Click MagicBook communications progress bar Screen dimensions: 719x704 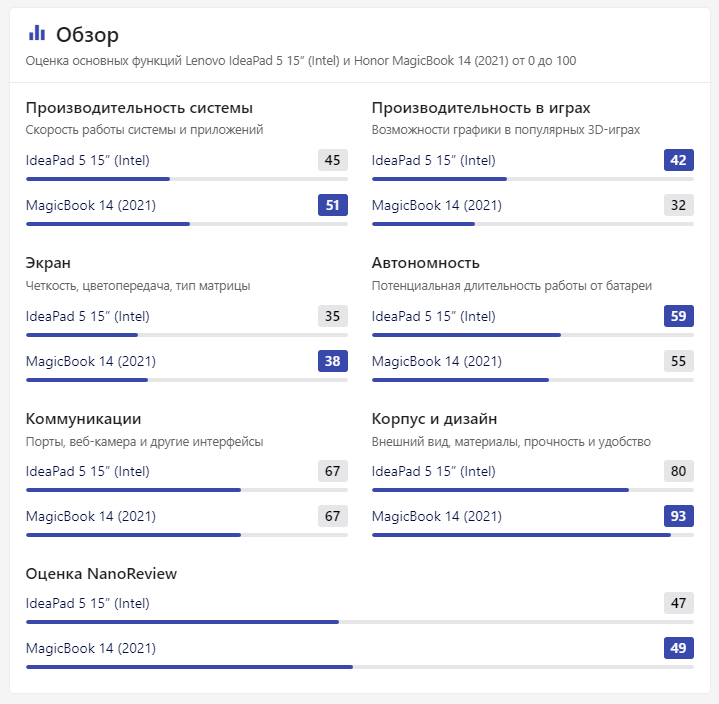pos(187,535)
